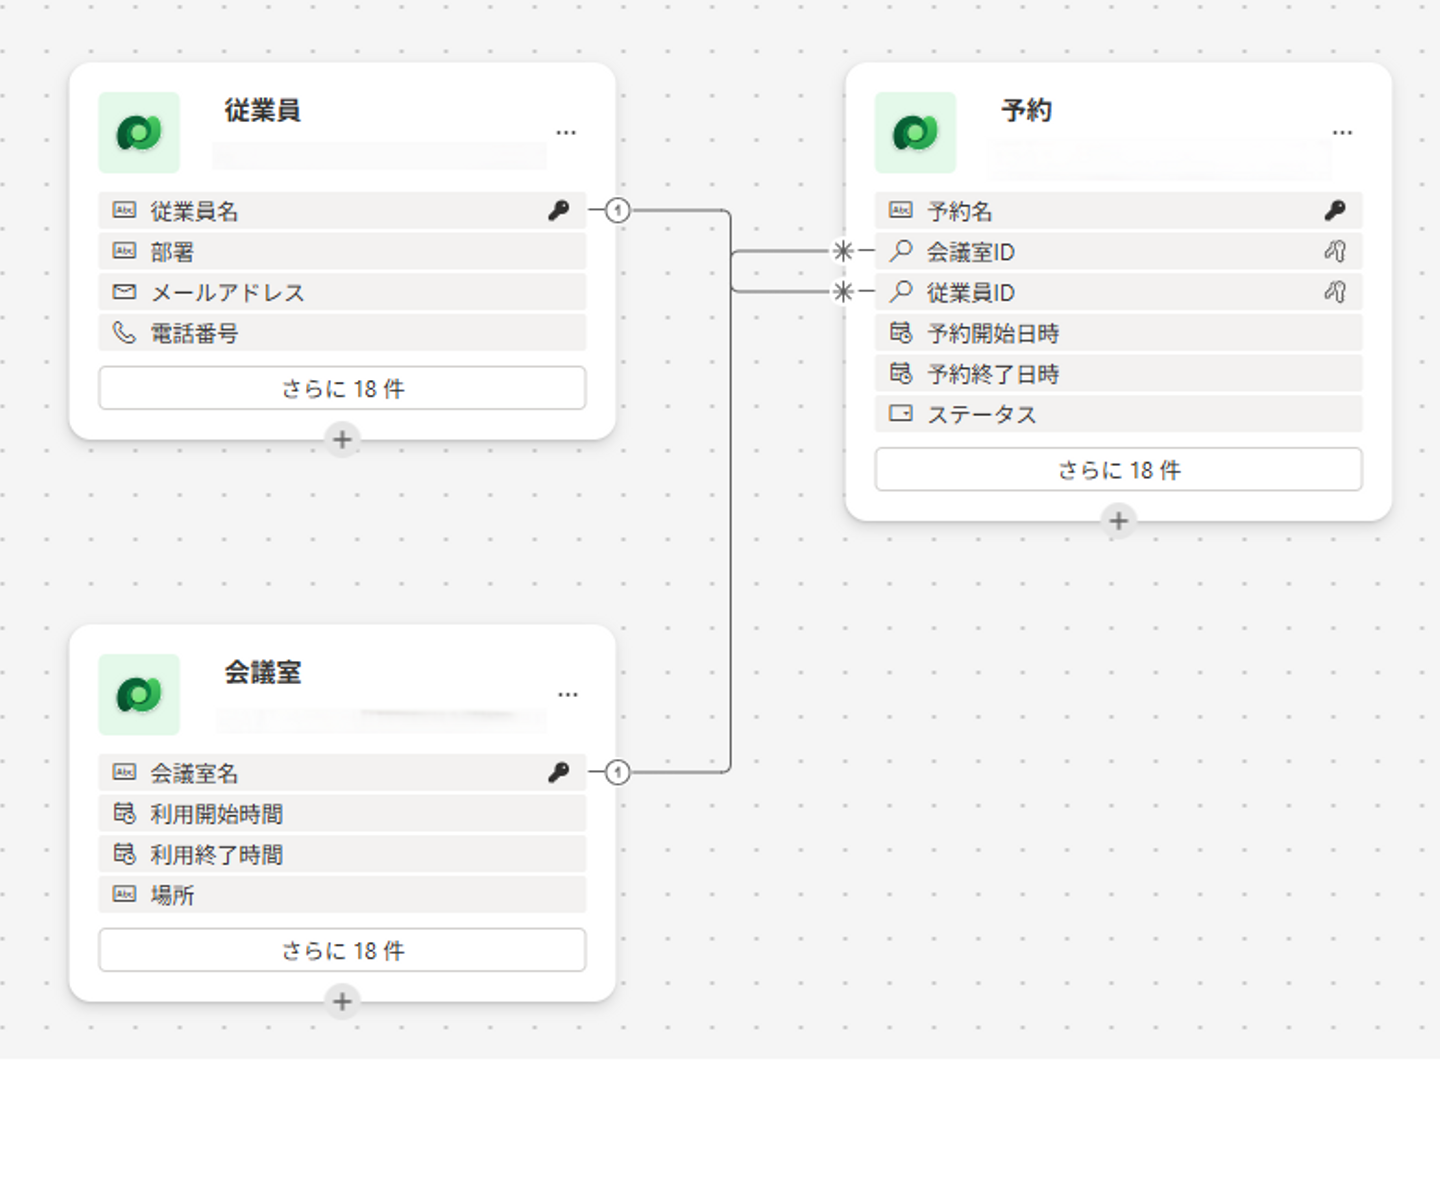Click the 従業員 table Dataverse icon
Viewport: 1440px width, 1198px height.
pyautogui.click(x=139, y=133)
